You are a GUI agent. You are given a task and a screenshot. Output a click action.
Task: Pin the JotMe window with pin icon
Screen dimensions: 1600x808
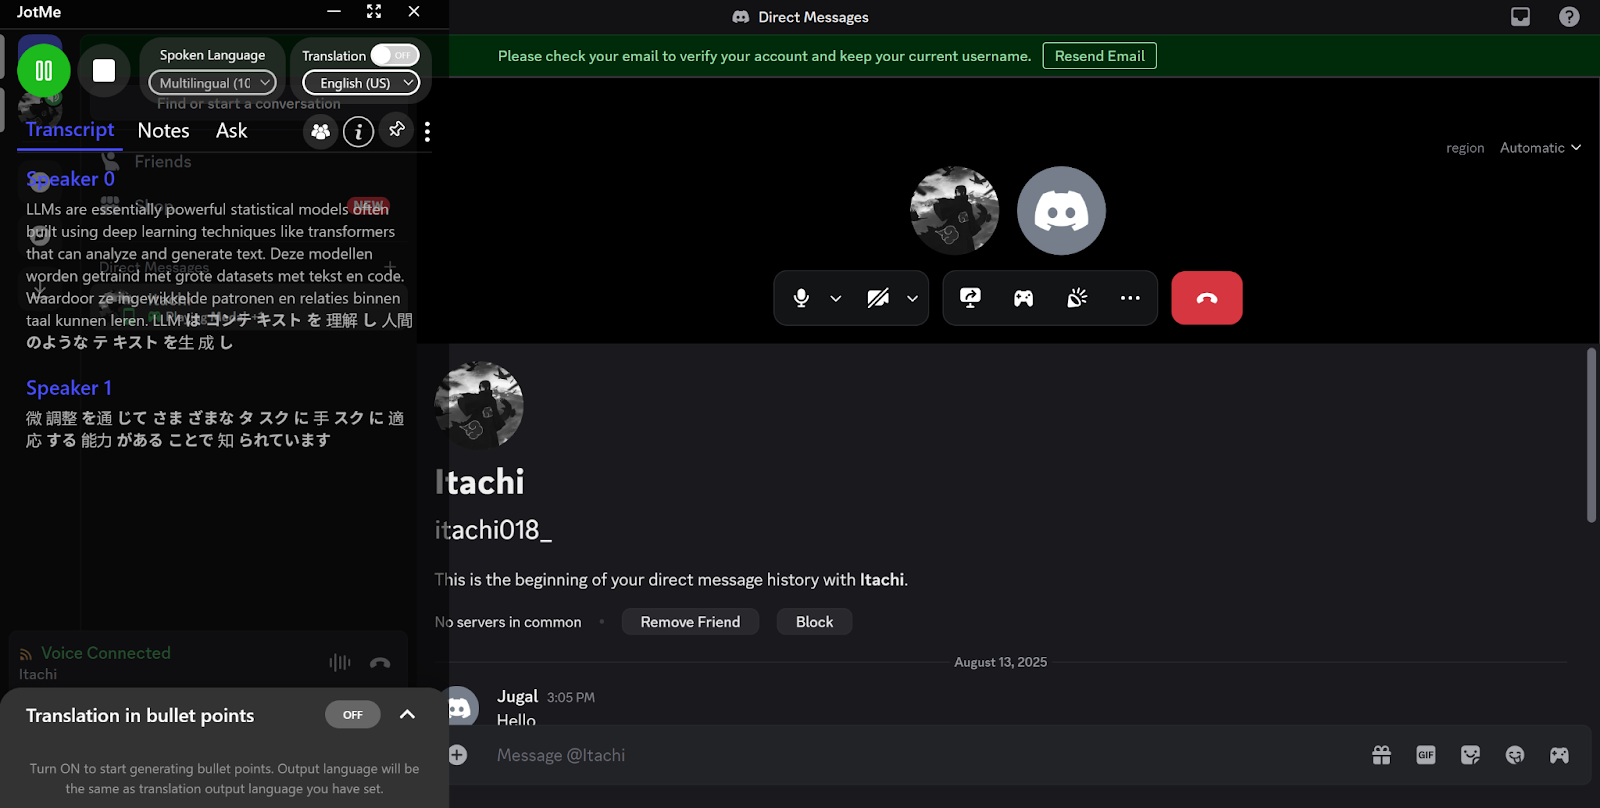(397, 130)
